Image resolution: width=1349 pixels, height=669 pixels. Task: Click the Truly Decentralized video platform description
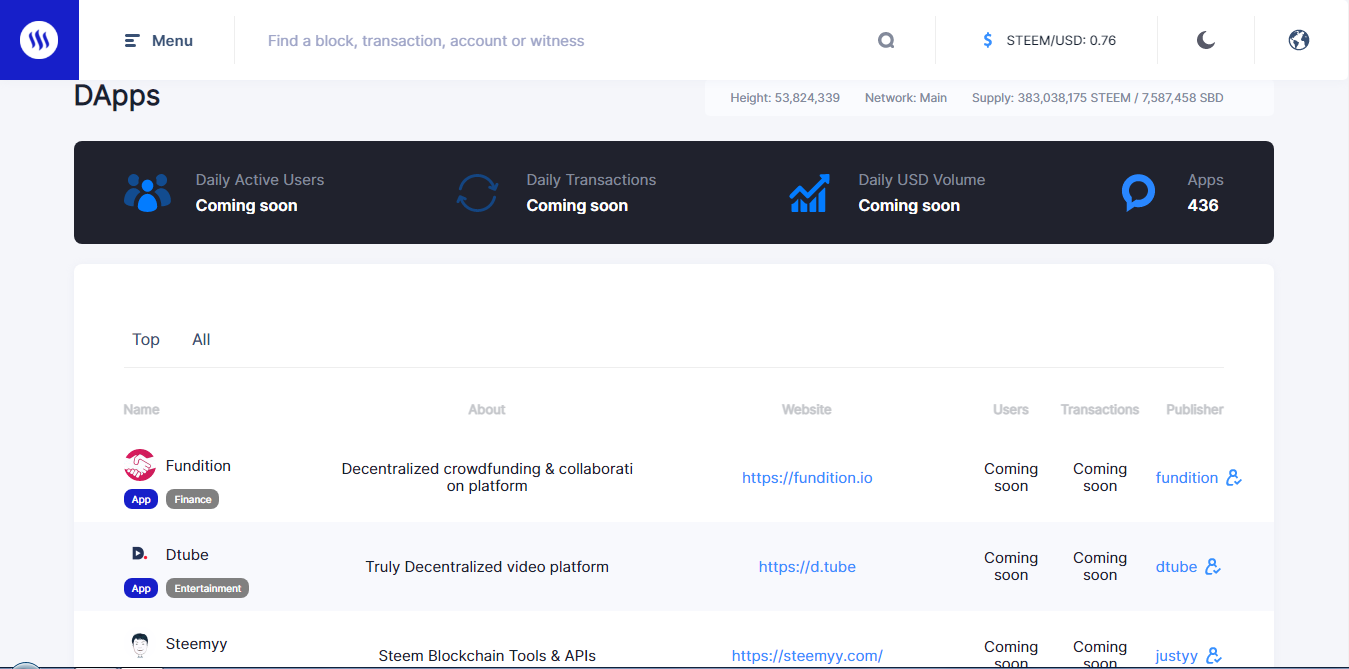tap(487, 567)
